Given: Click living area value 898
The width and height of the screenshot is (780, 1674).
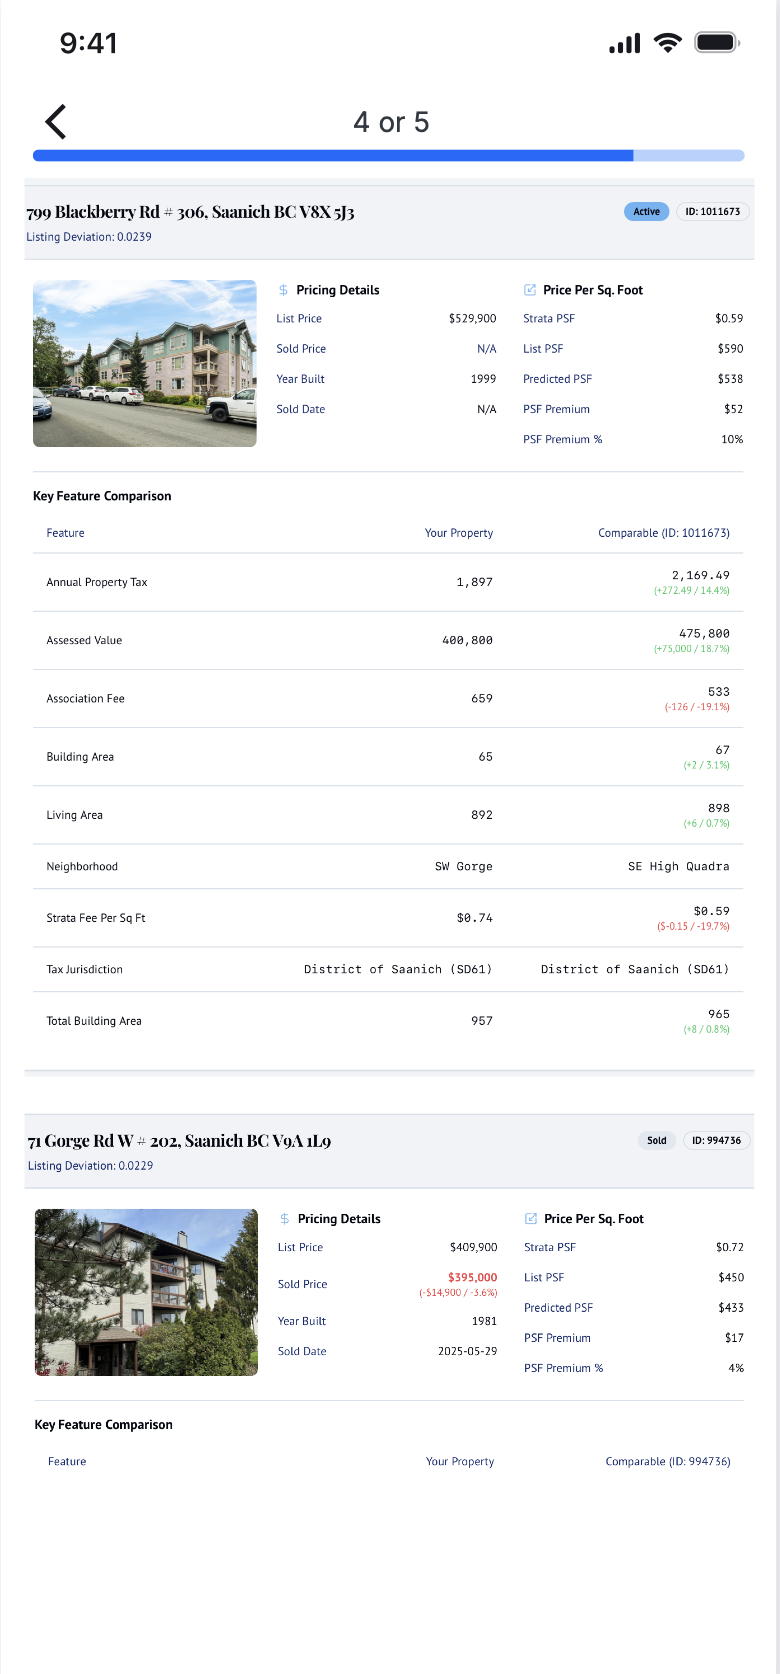Looking at the screenshot, I should click(719, 808).
